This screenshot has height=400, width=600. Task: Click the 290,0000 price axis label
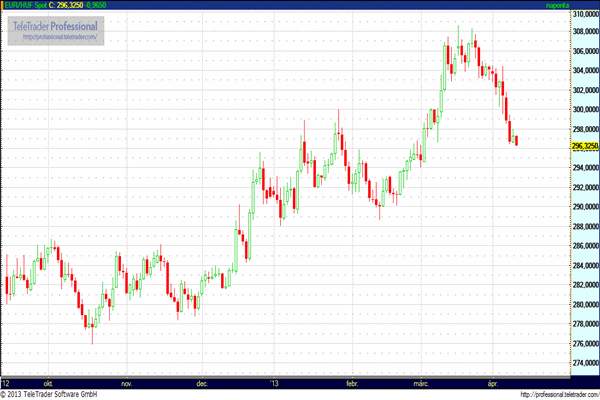point(584,207)
